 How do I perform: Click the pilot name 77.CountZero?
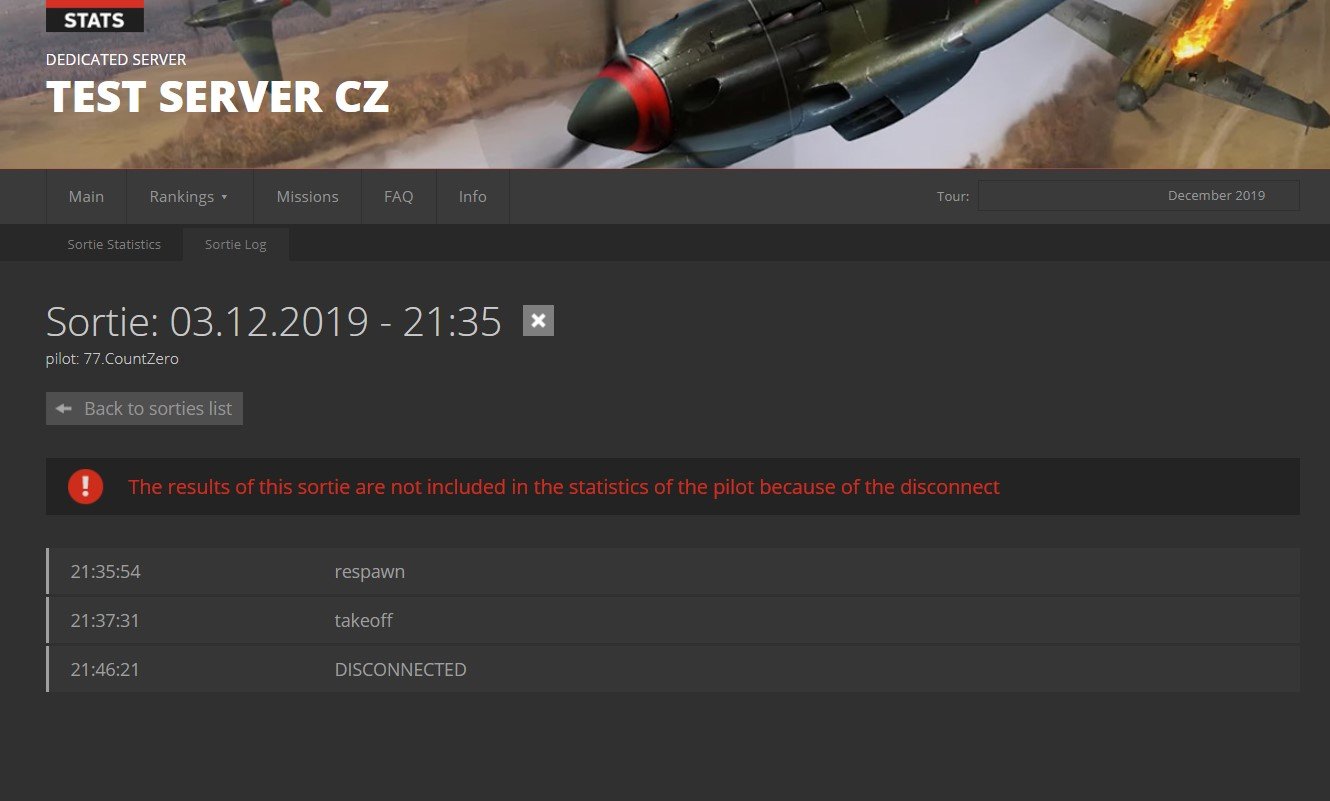coord(131,358)
